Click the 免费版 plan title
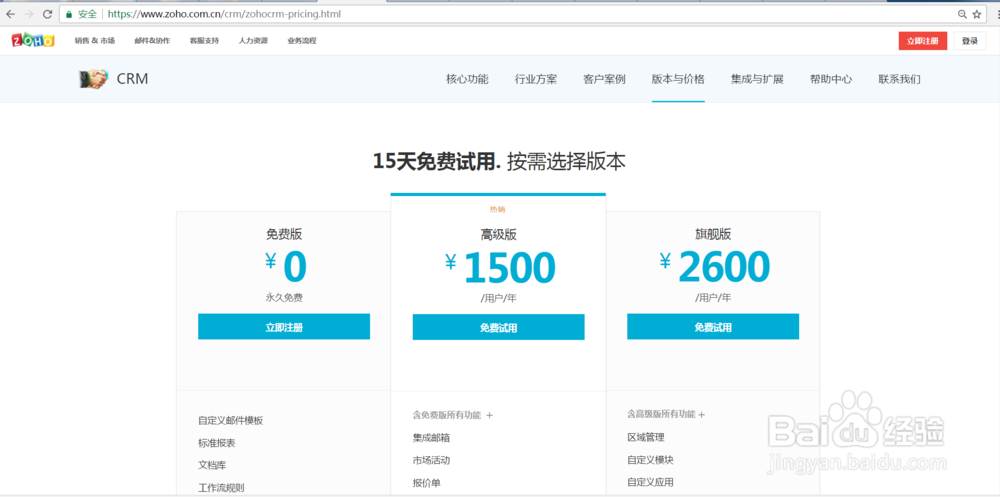Screen dimensions: 1000x497 tap(284, 234)
